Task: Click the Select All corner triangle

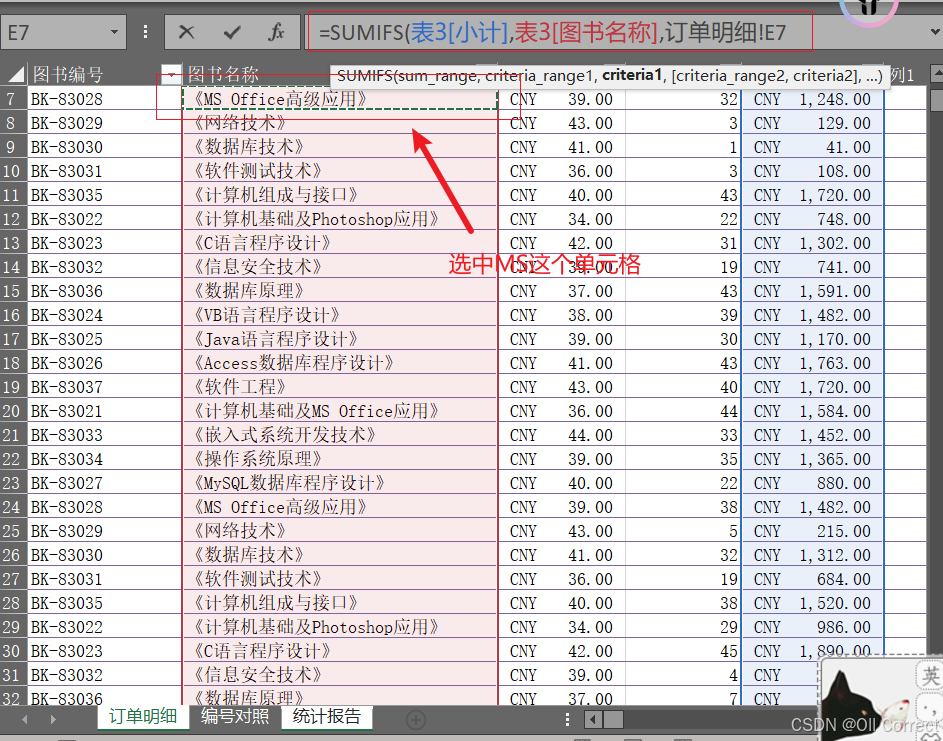Action: tap(15, 75)
